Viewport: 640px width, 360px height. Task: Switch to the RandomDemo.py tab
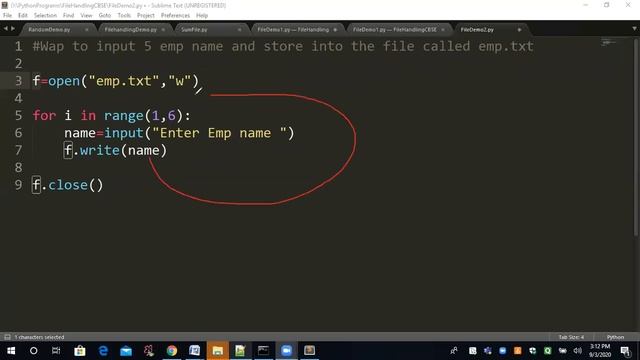[x=49, y=30]
